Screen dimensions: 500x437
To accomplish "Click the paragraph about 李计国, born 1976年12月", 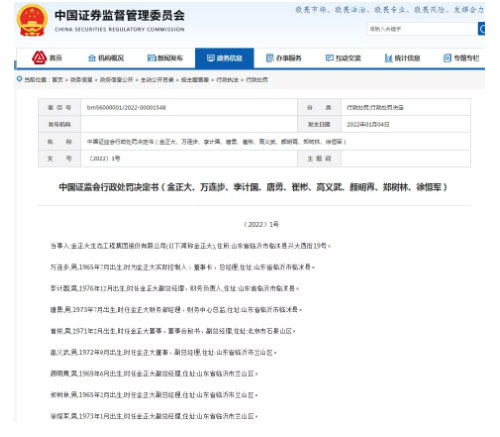I will (175, 288).
